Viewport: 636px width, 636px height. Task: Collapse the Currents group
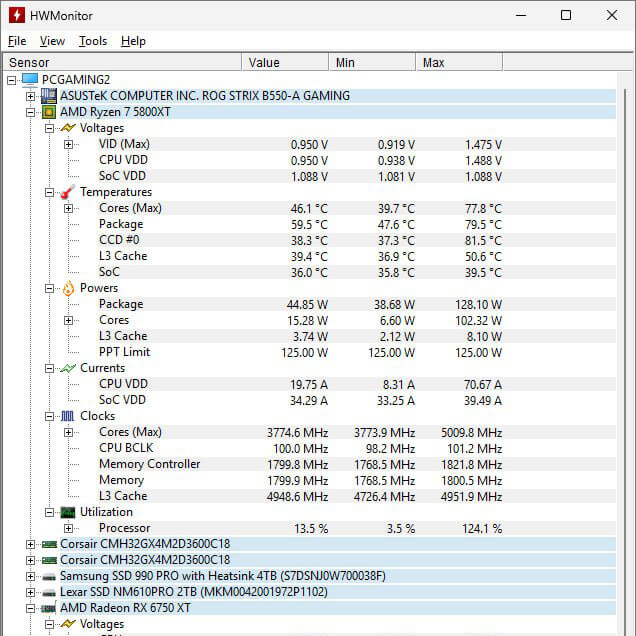tap(49, 369)
